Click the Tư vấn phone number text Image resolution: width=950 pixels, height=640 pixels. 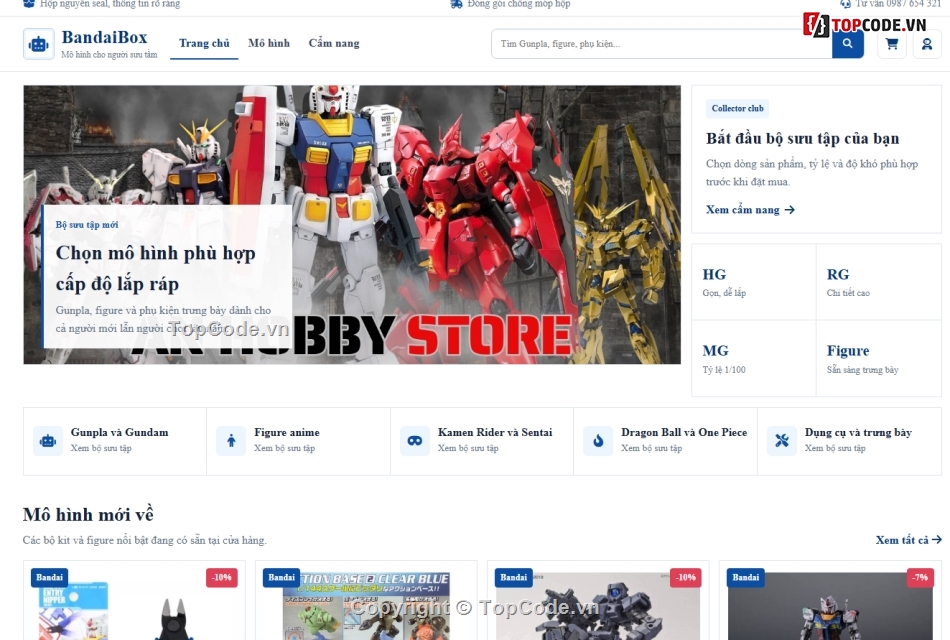(x=898, y=4)
